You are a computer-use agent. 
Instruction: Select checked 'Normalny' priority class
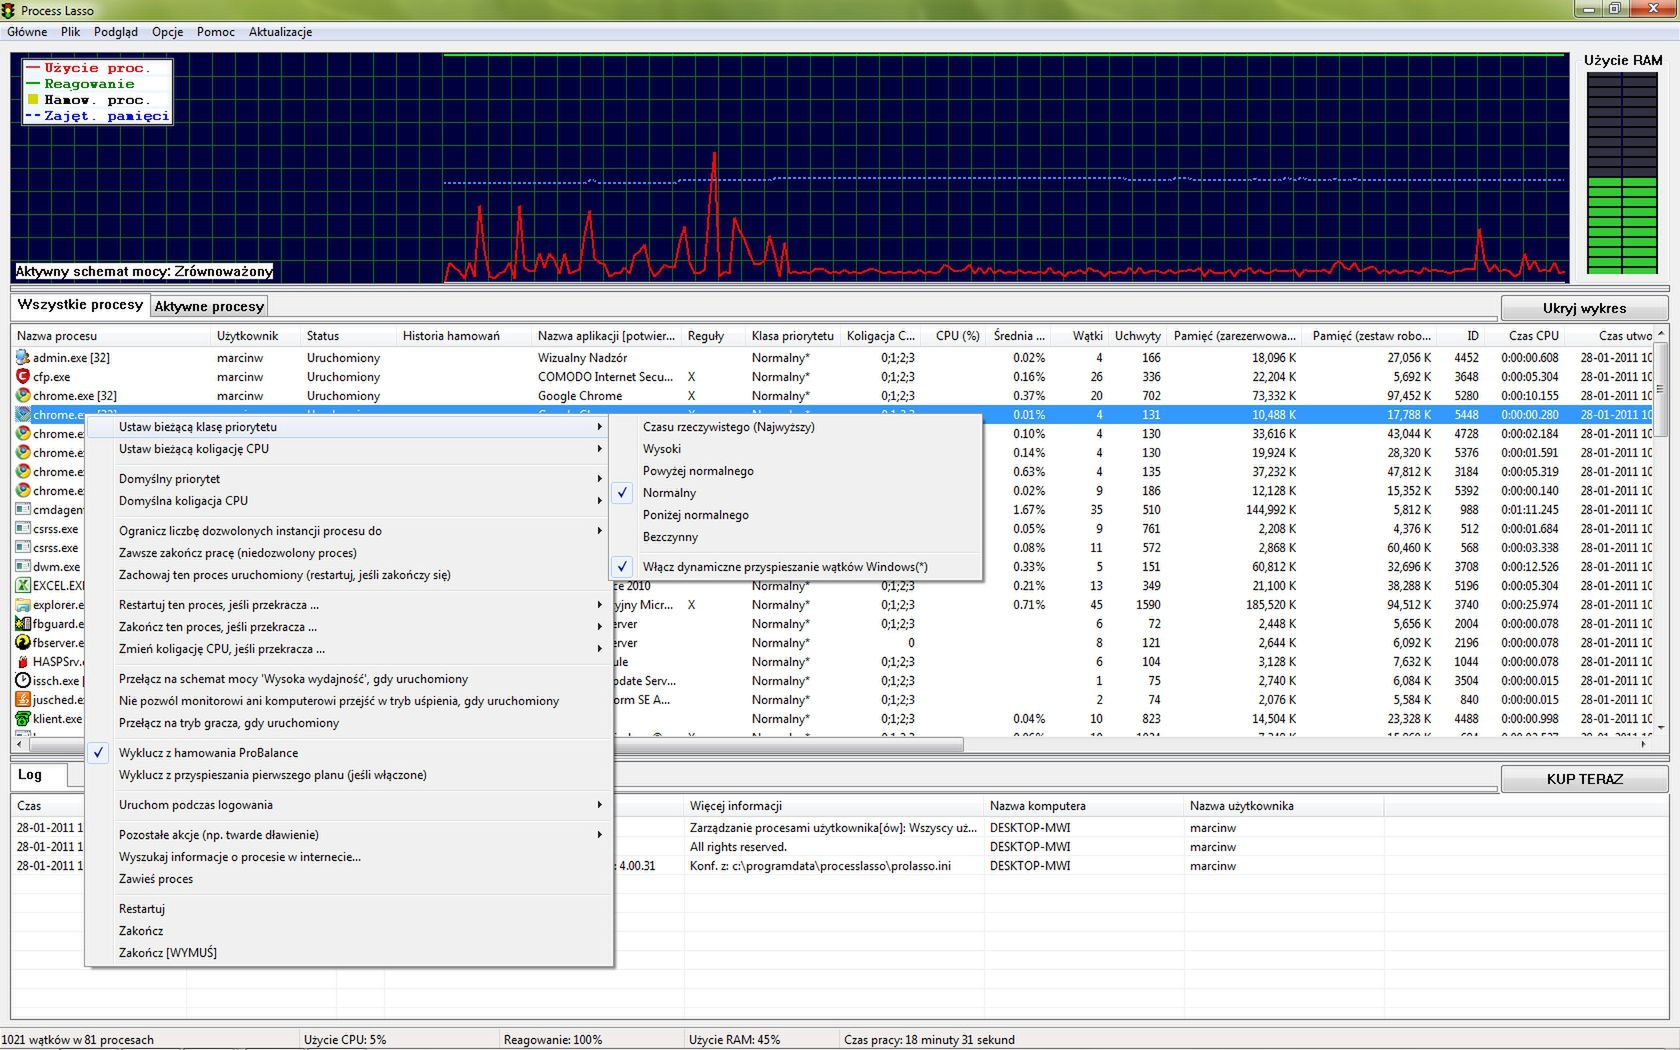pyautogui.click(x=796, y=493)
